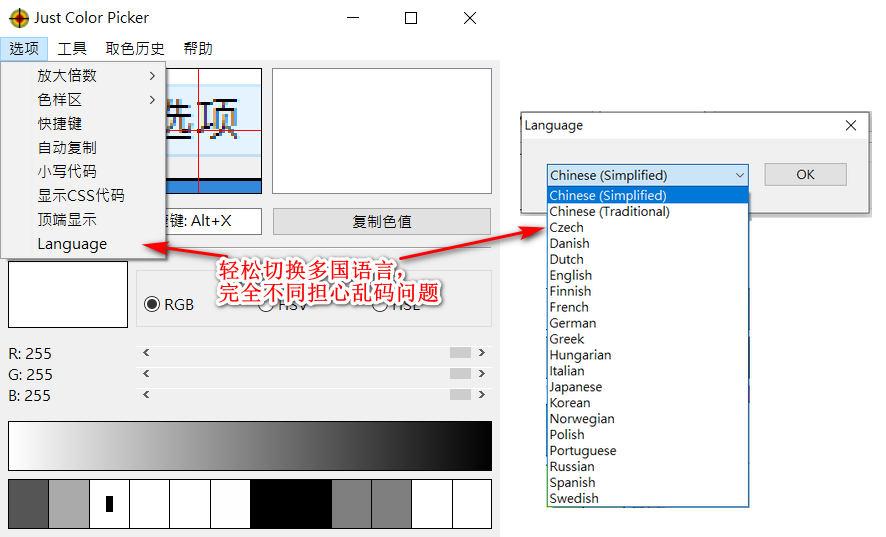Click the Just Color Picker app icon
The image size is (886, 537).
(x=19, y=18)
